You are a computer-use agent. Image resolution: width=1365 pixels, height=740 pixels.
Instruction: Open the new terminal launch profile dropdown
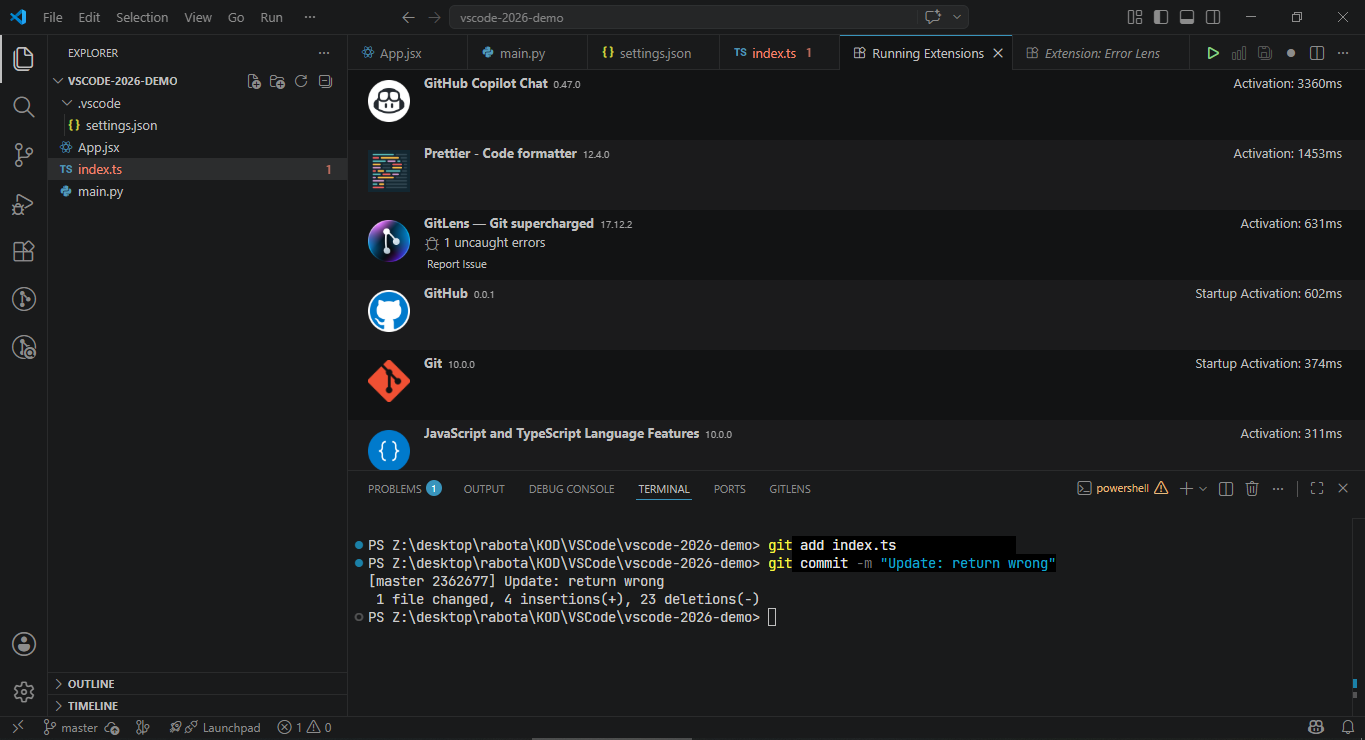[1203, 488]
